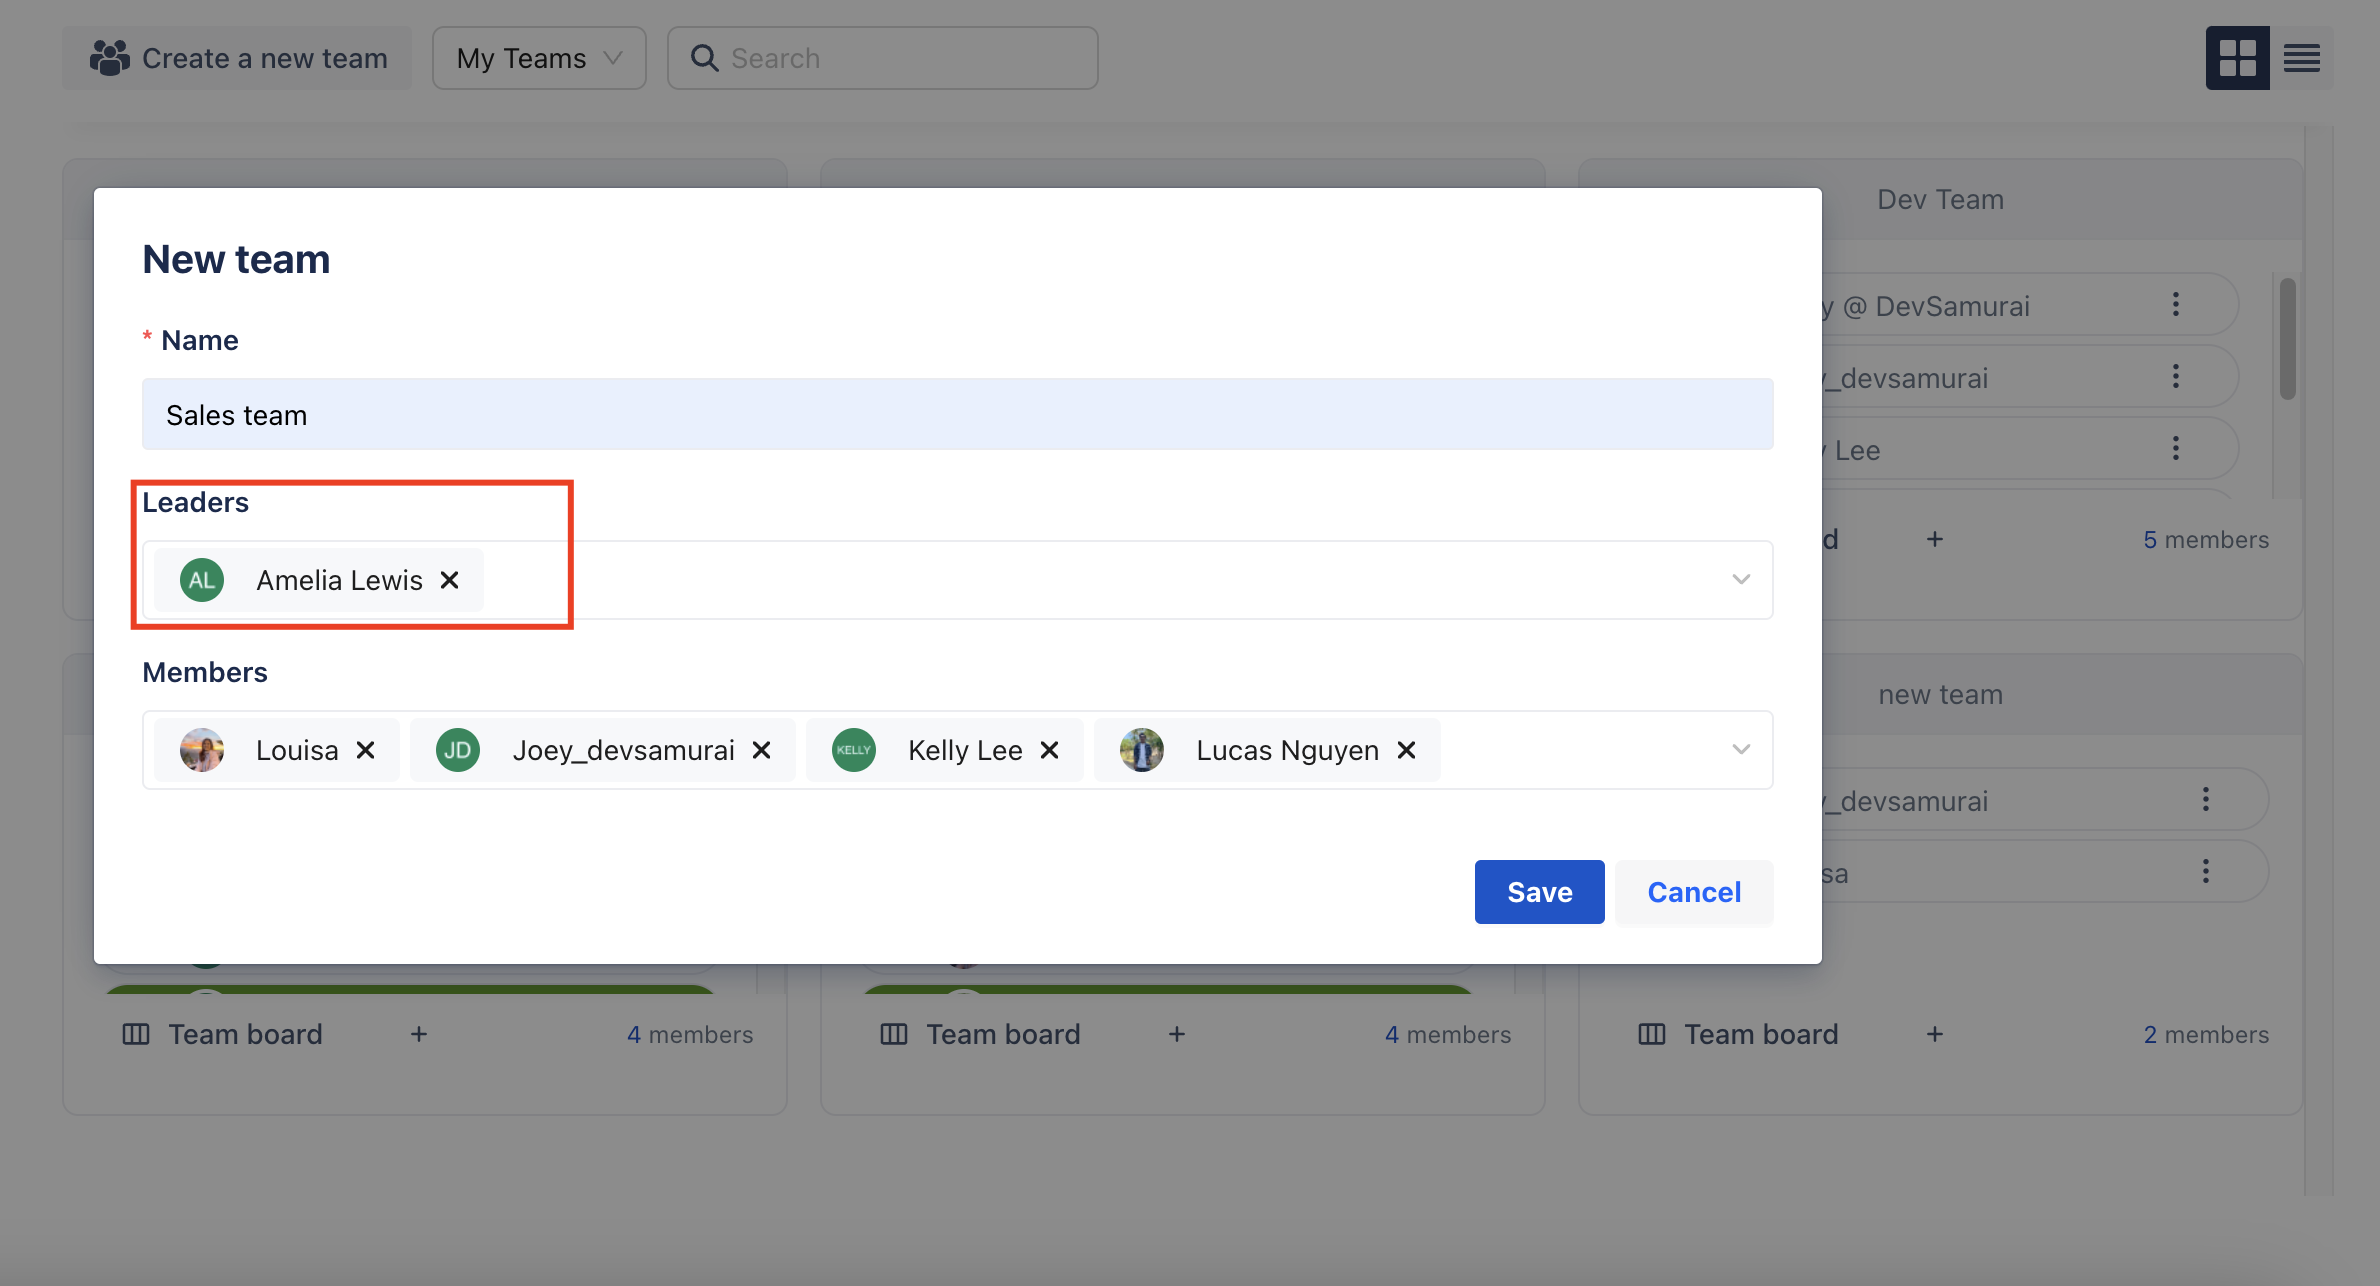The image size is (2380, 1286).
Task: Click the Save button
Action: (1539, 892)
